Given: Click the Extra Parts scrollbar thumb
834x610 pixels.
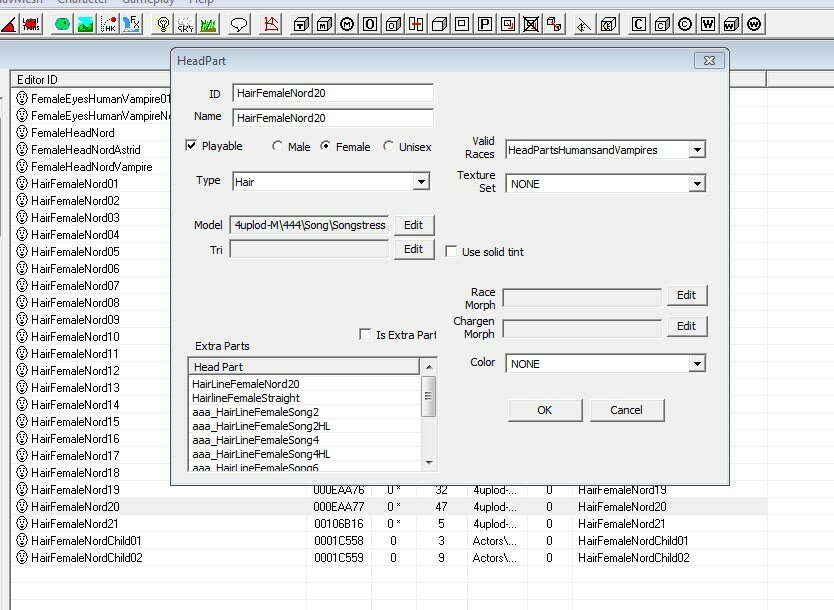Looking at the screenshot, I should pyautogui.click(x=429, y=396).
